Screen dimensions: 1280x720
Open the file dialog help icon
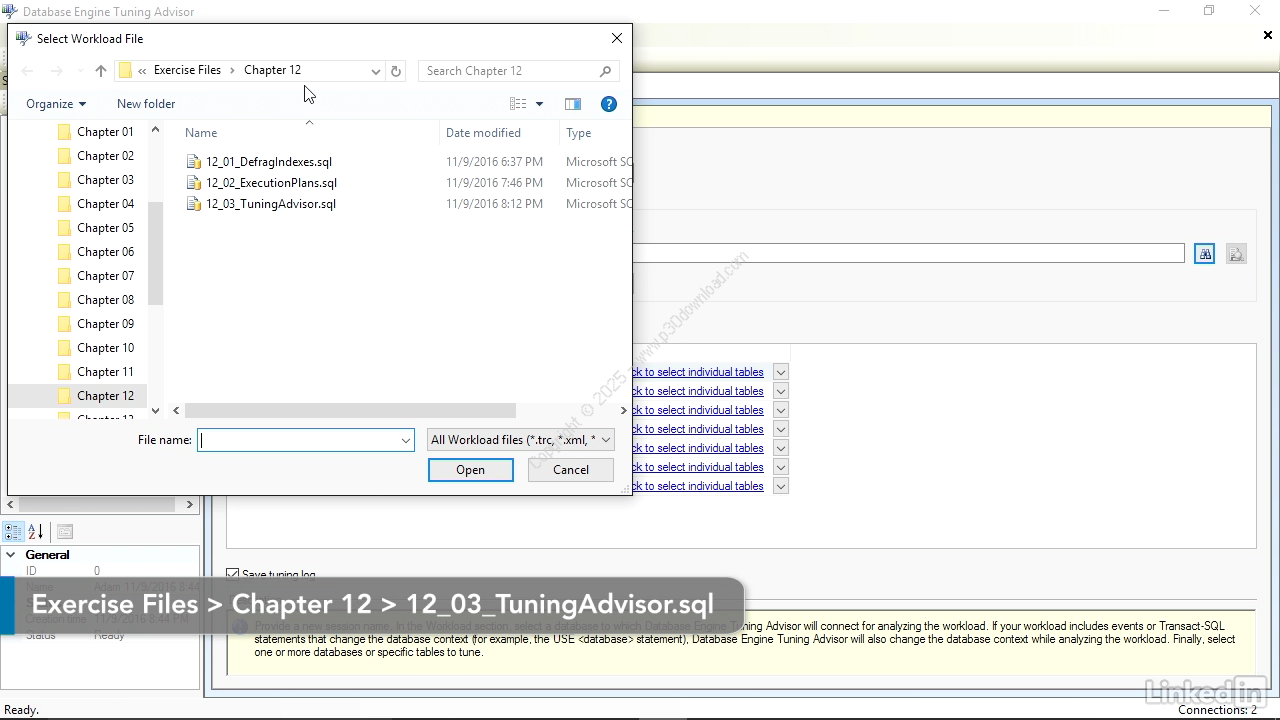click(608, 104)
